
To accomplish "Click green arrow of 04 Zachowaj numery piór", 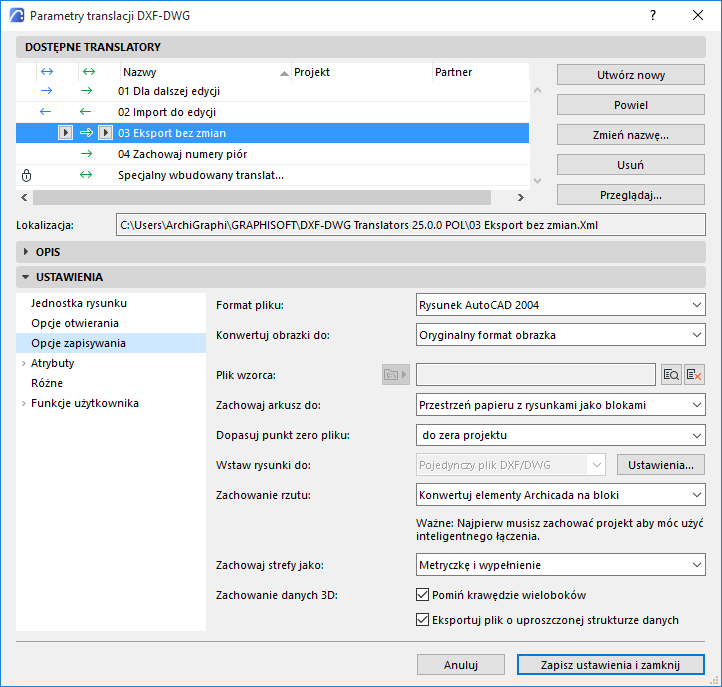I will pyautogui.click(x=87, y=154).
